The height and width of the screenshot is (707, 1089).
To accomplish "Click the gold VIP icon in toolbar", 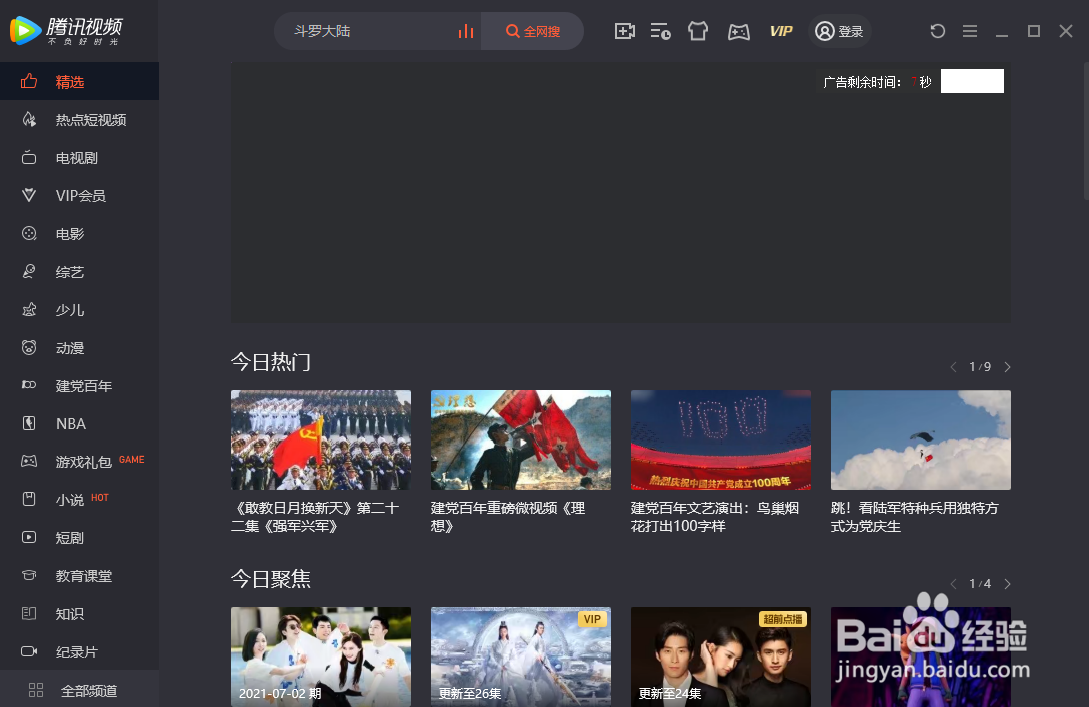I will click(781, 31).
